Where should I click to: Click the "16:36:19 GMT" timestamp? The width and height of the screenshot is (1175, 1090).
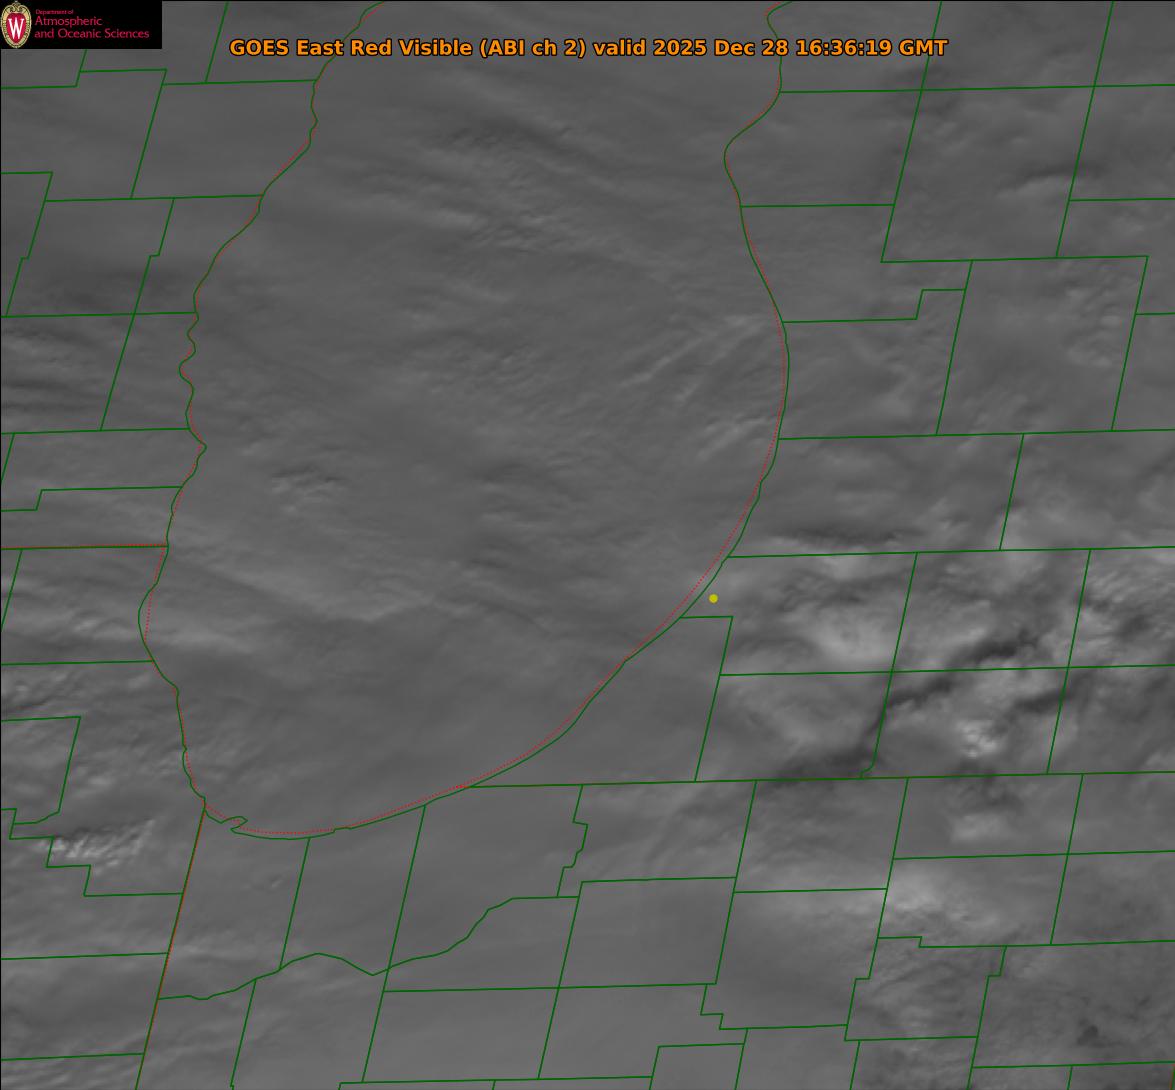[871, 48]
